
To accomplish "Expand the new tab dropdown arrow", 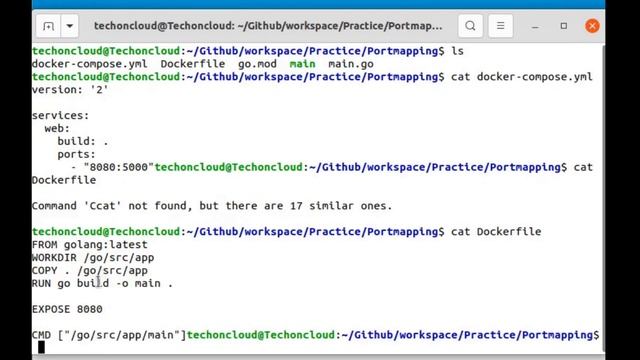I will coord(69,26).
